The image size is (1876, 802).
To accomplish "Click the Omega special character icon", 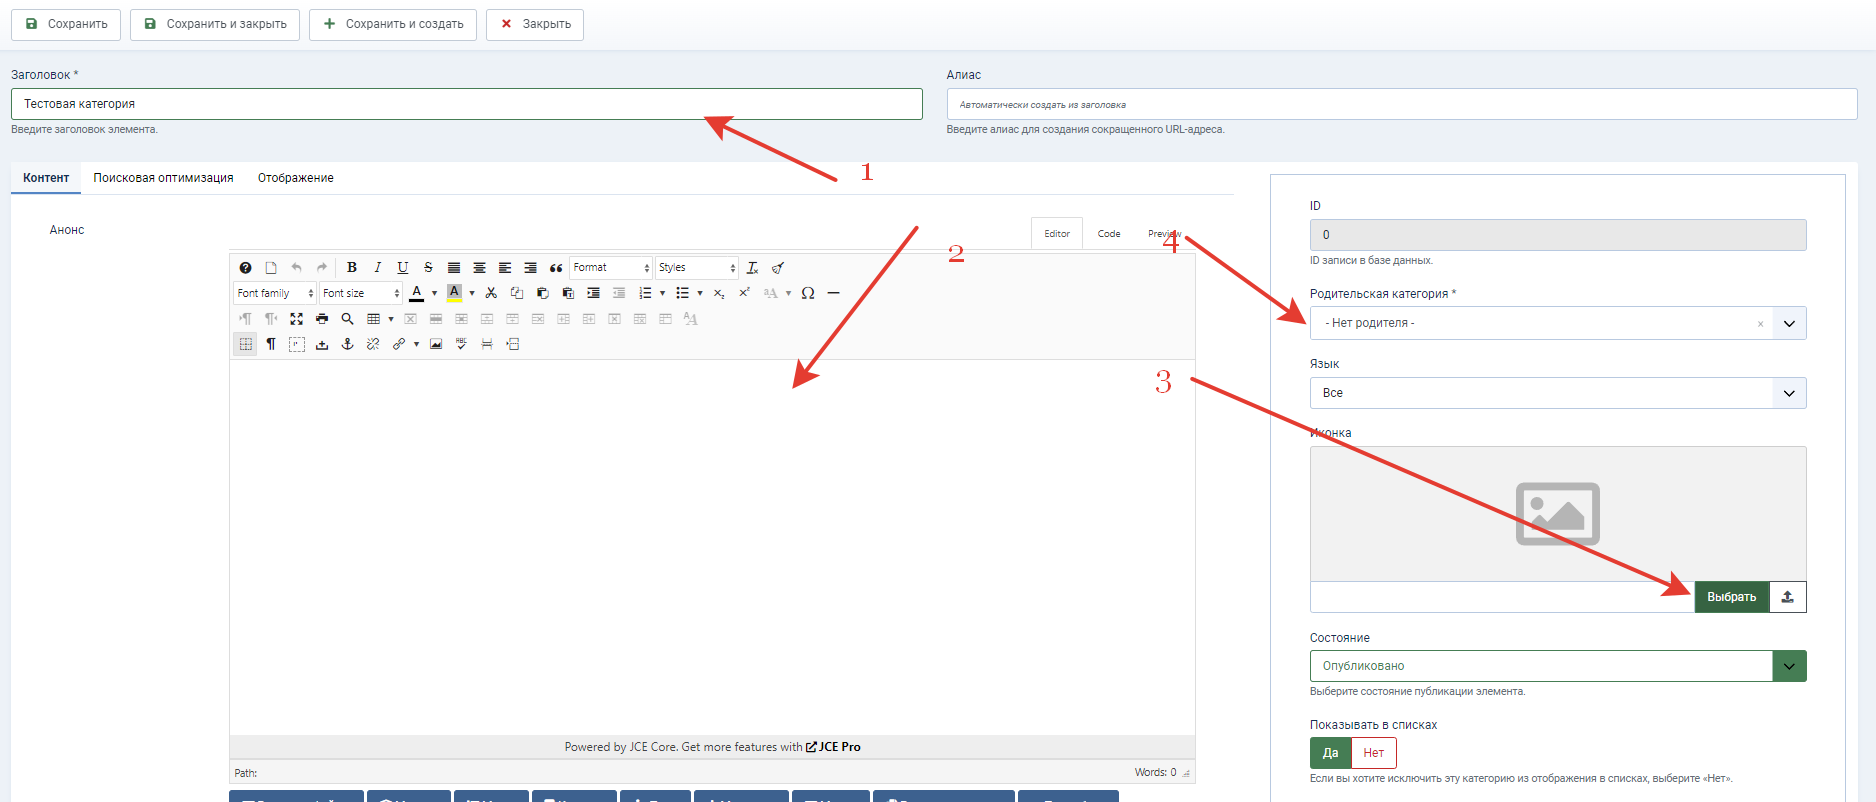I will [x=808, y=293].
